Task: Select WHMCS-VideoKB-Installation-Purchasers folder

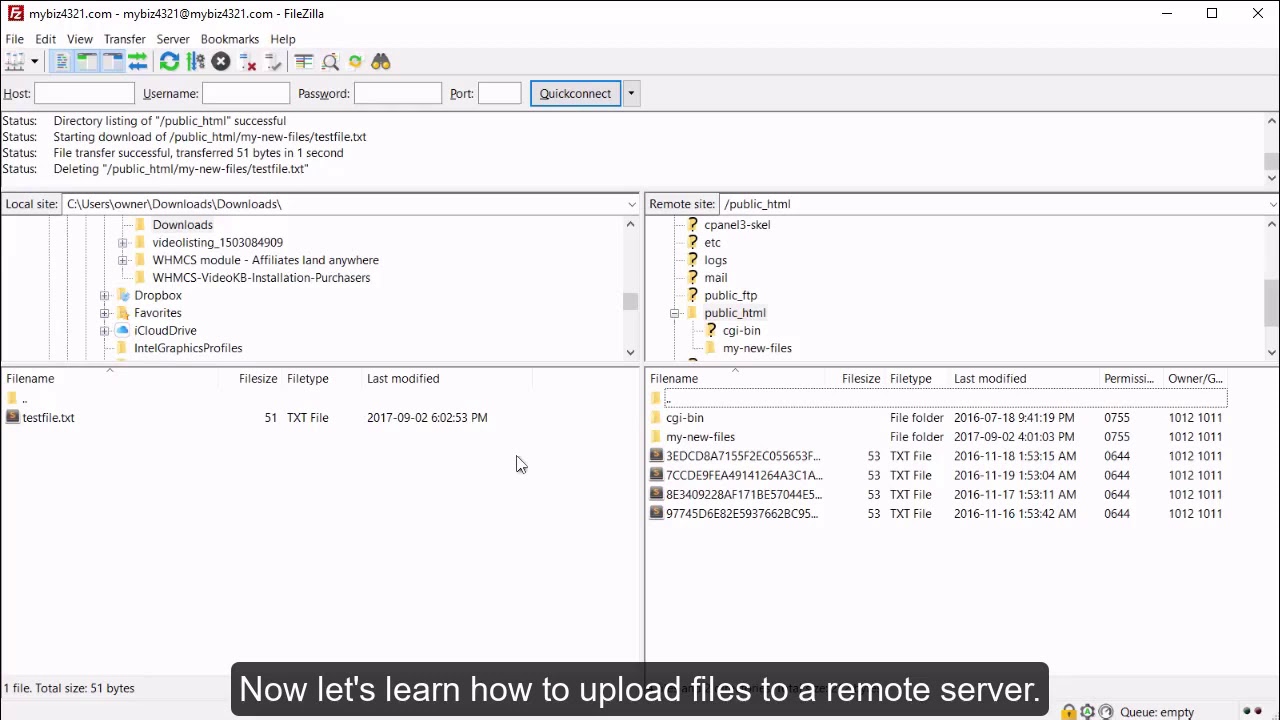Action: tap(261, 278)
